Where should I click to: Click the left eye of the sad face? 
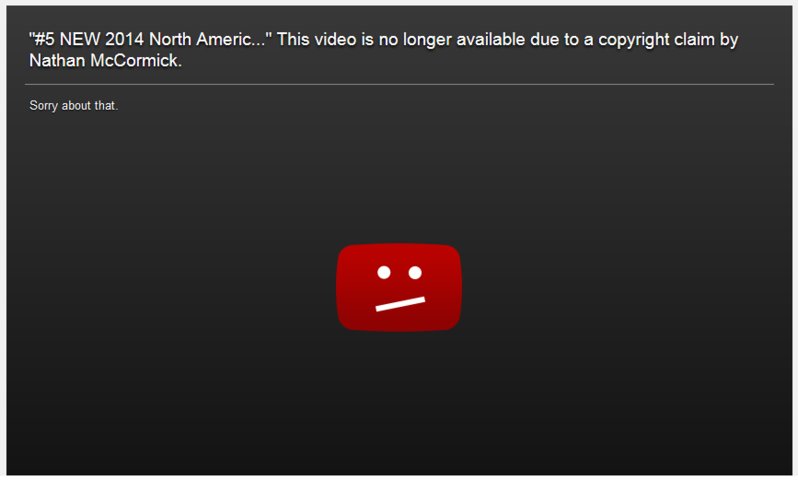pyautogui.click(x=384, y=272)
